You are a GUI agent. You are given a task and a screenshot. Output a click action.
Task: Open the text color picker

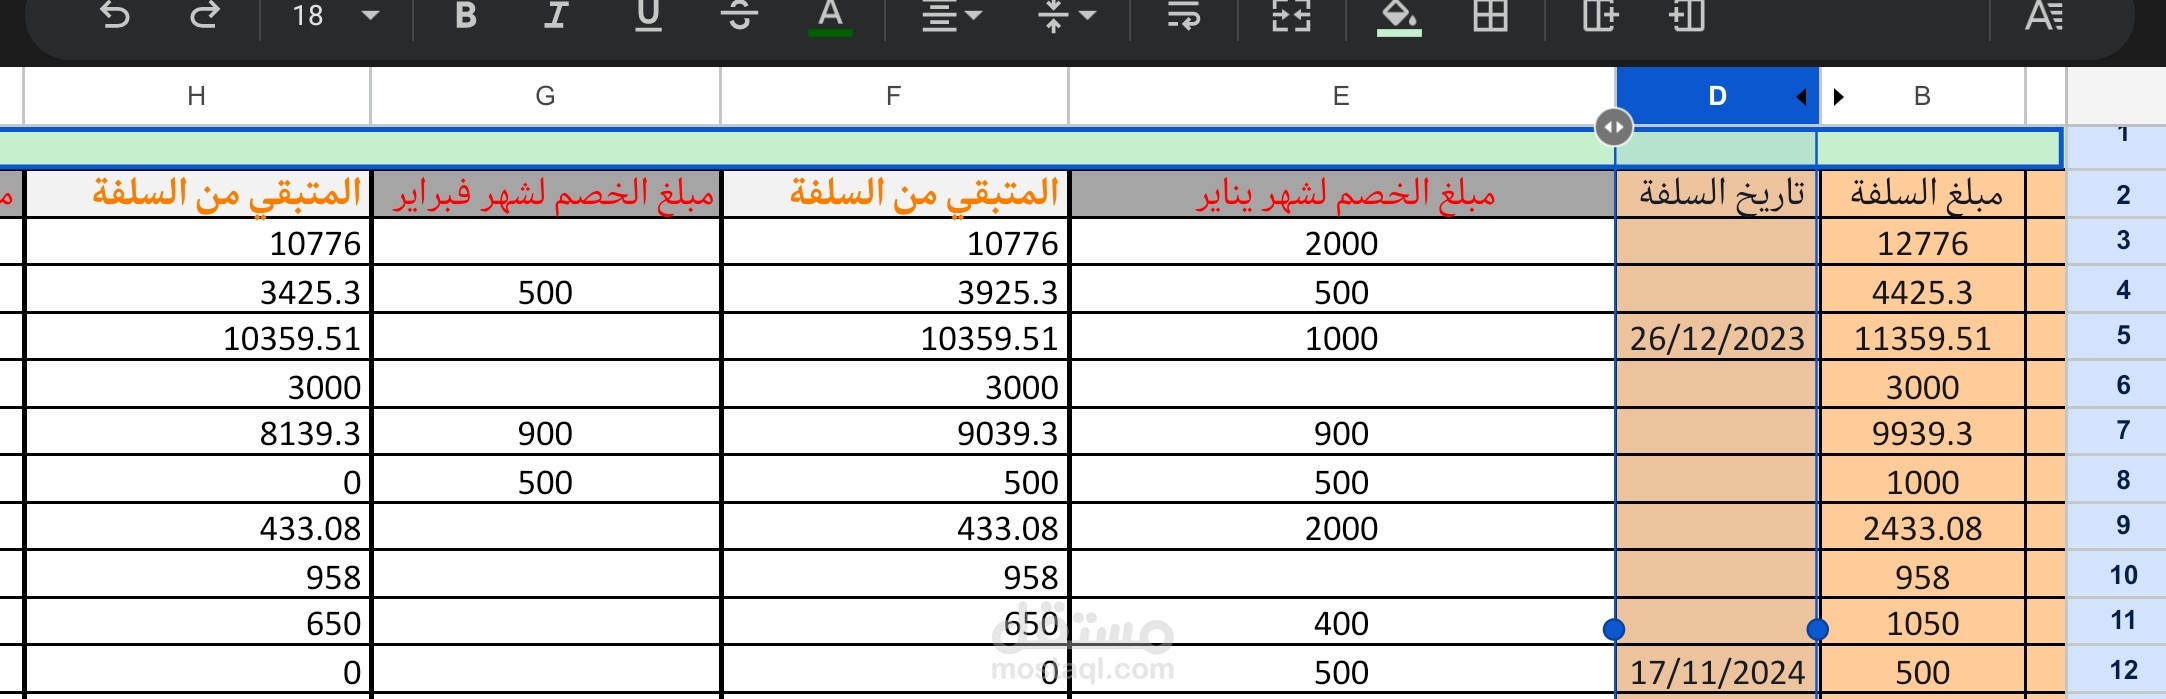point(830,18)
